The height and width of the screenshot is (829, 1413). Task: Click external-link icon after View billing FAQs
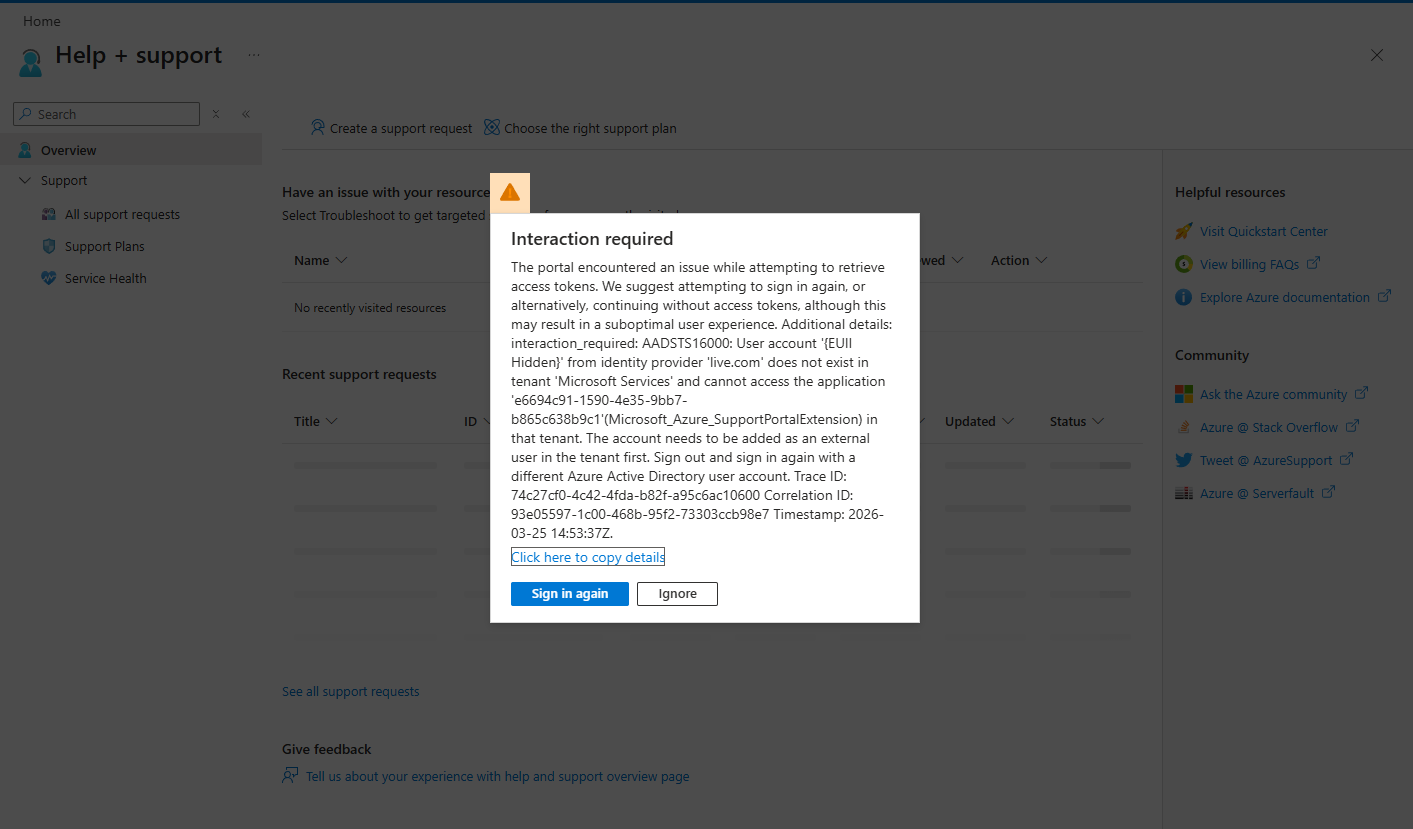point(1314,263)
